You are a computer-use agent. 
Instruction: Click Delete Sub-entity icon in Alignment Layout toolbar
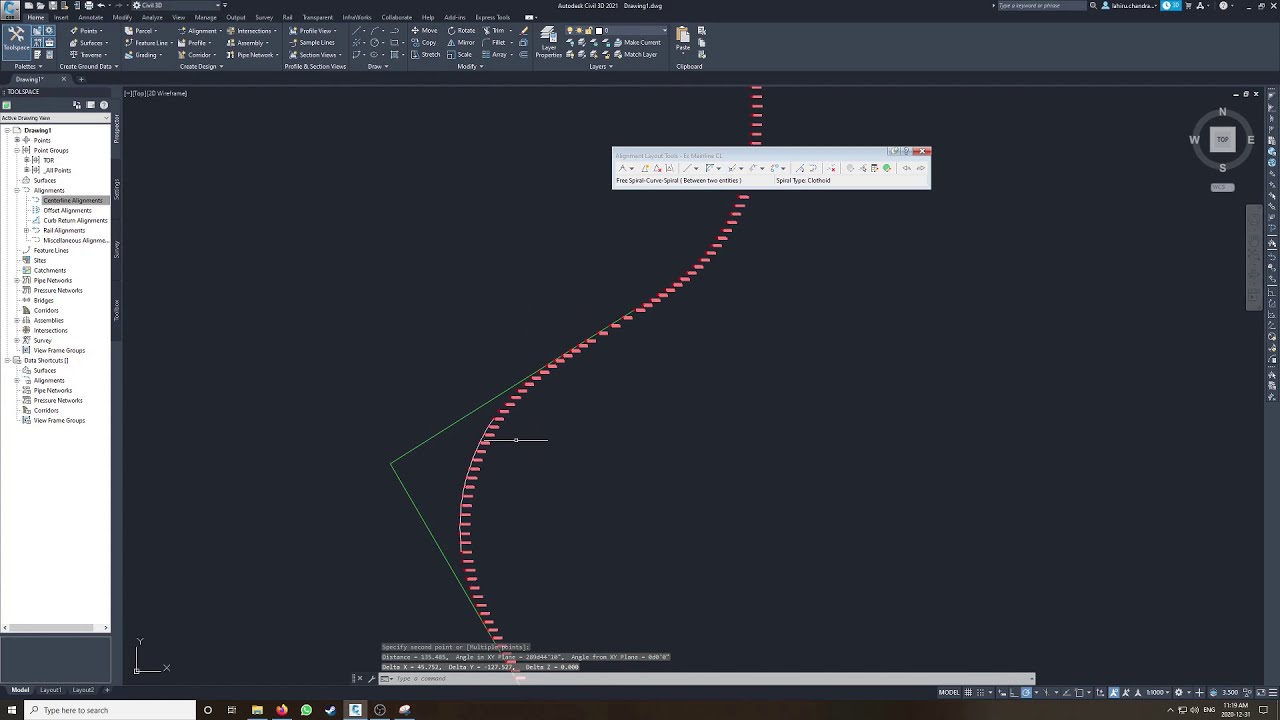click(x=831, y=168)
